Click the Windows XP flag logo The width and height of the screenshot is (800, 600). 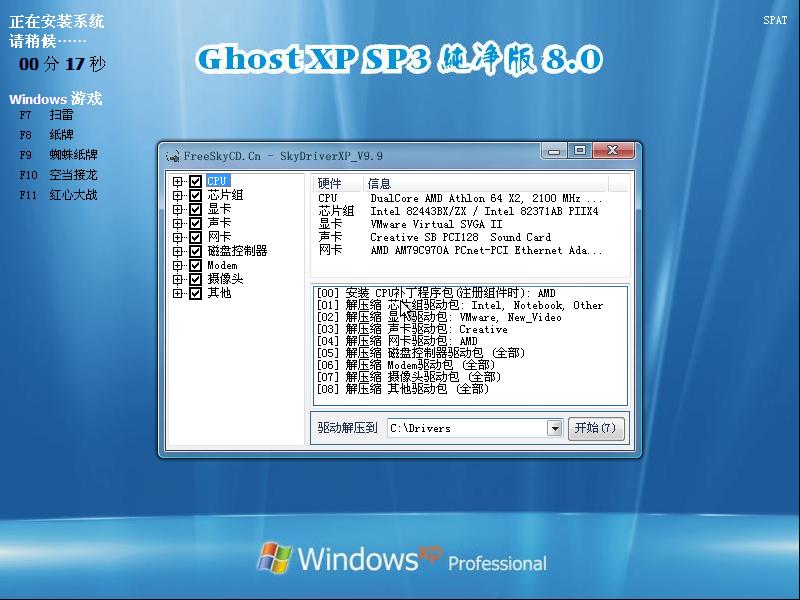[274, 558]
